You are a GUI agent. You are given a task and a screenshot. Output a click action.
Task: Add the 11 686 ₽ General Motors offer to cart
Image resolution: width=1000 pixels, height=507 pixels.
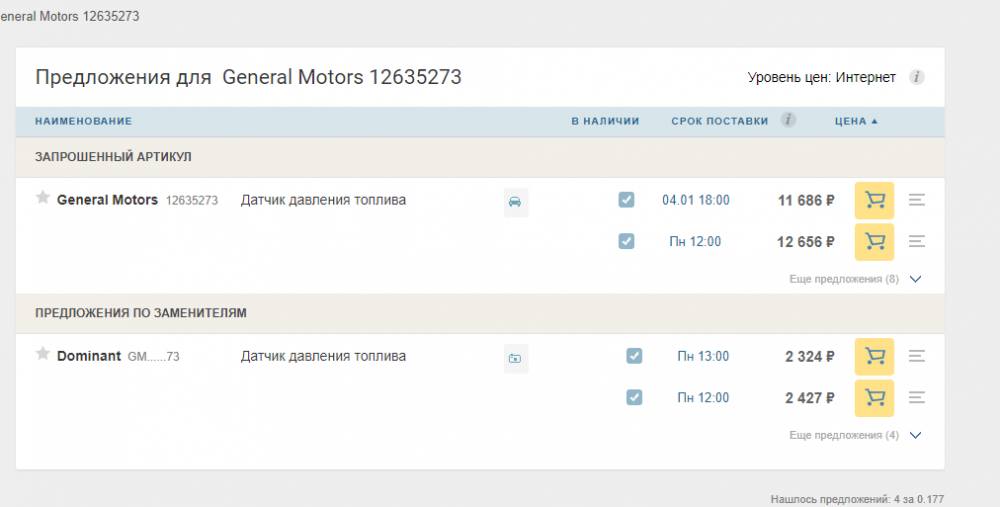point(874,200)
